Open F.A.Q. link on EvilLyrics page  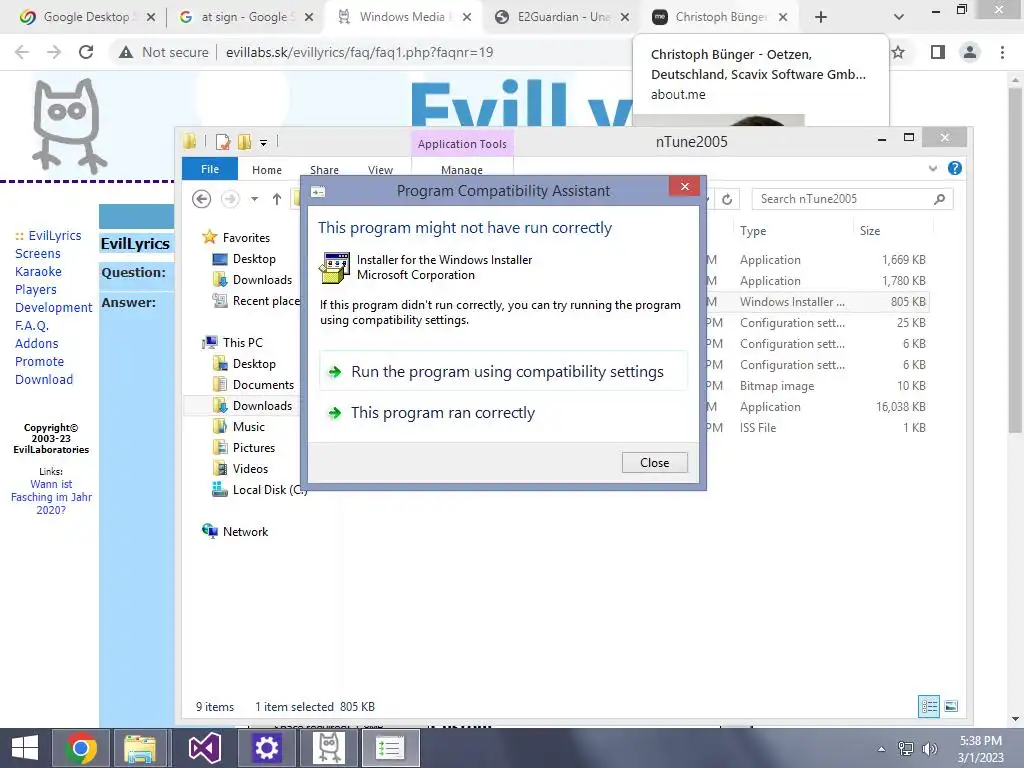pos(32,325)
